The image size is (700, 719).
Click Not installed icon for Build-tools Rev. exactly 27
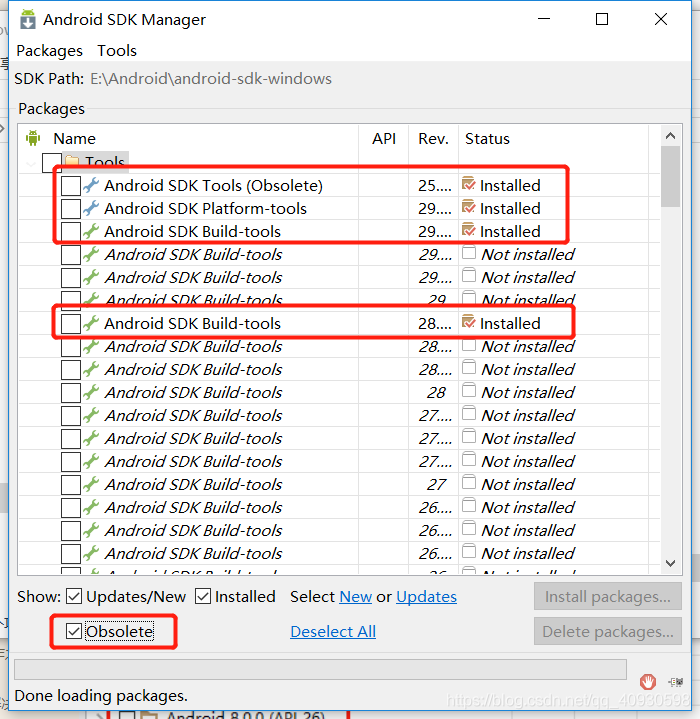(469, 483)
